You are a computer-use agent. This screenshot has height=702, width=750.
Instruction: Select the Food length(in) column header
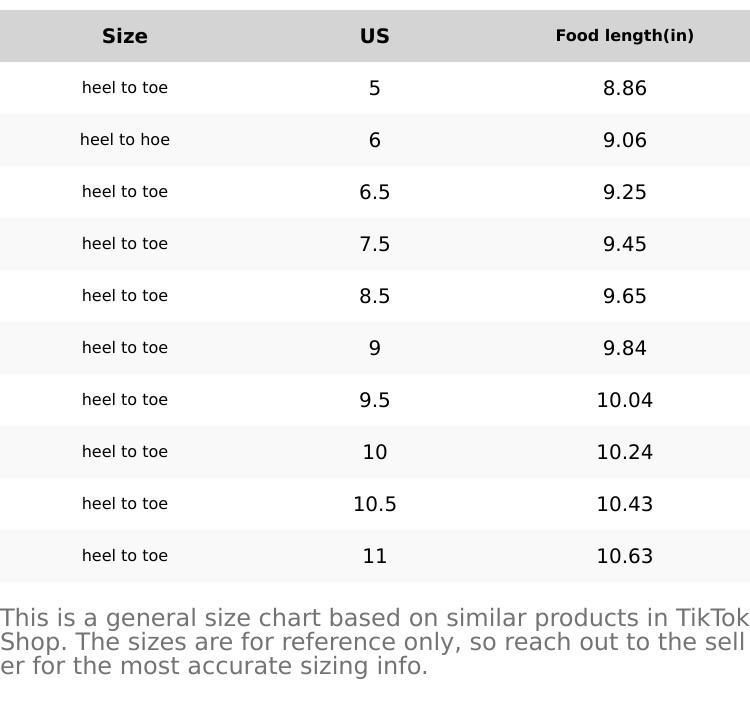(x=624, y=36)
